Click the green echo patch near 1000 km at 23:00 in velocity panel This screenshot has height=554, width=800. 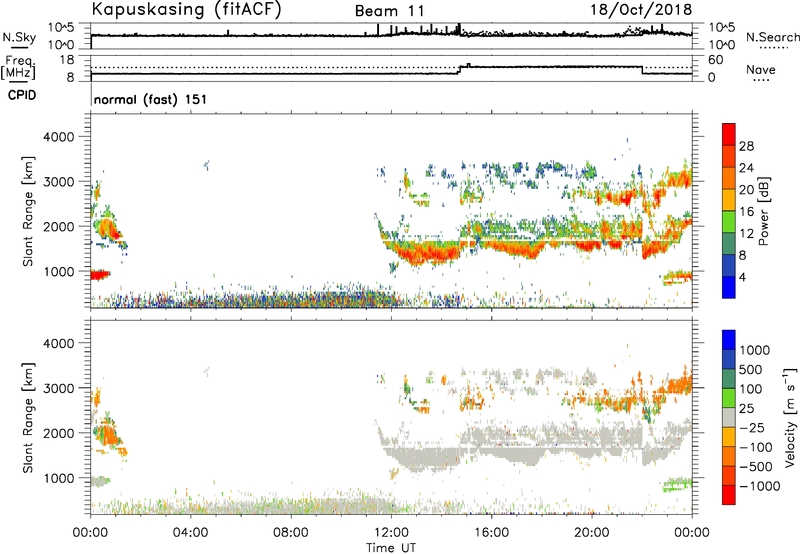(677, 485)
